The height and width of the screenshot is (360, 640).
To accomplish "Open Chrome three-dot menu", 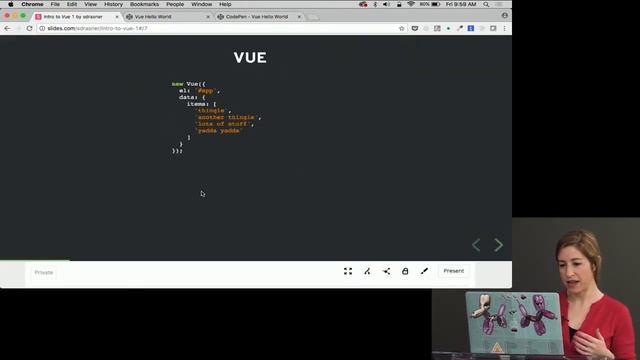I will (x=504, y=28).
